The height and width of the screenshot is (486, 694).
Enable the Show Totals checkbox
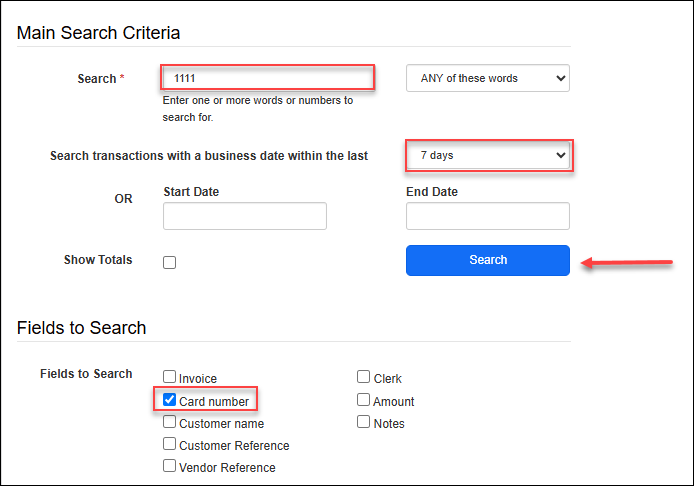click(170, 262)
